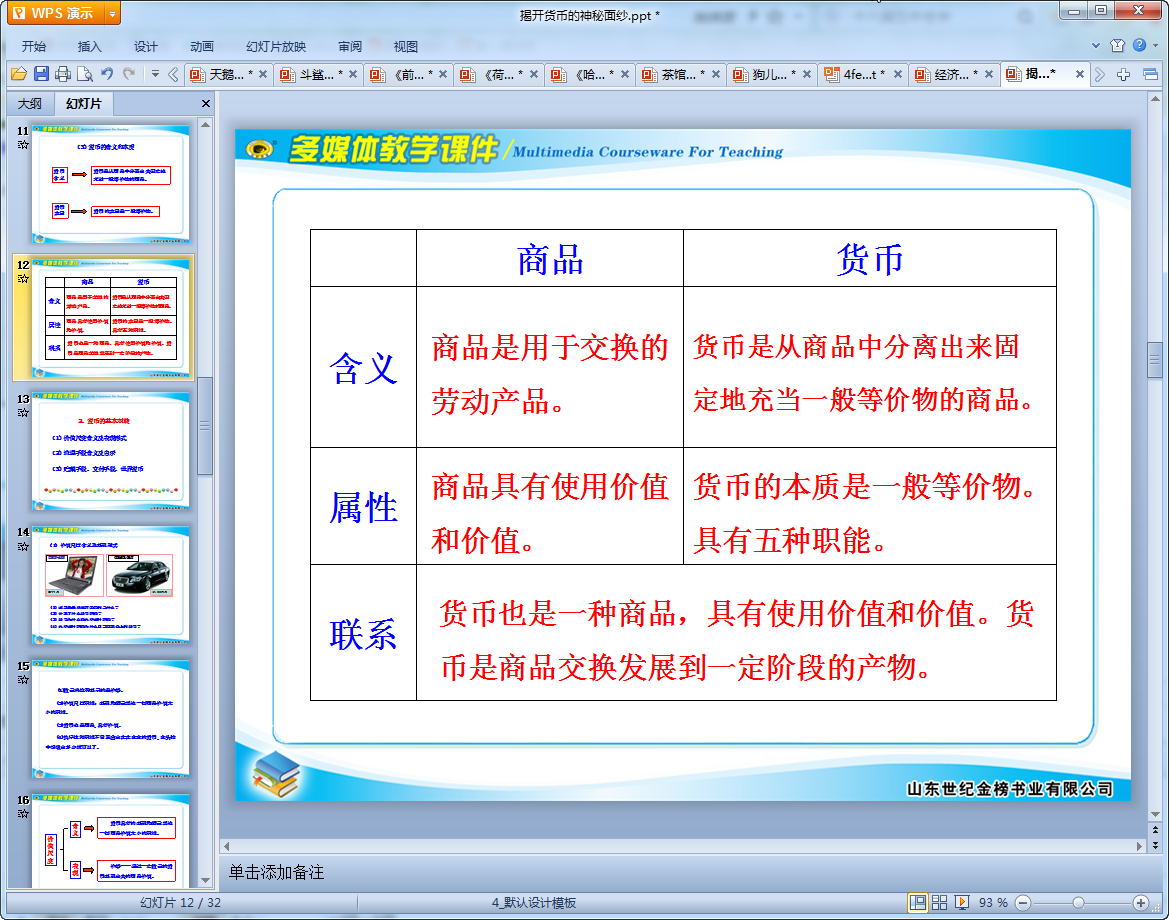Image resolution: width=1169 pixels, height=920 pixels.
Task: Open the document tab list icon
Action: [1150, 74]
